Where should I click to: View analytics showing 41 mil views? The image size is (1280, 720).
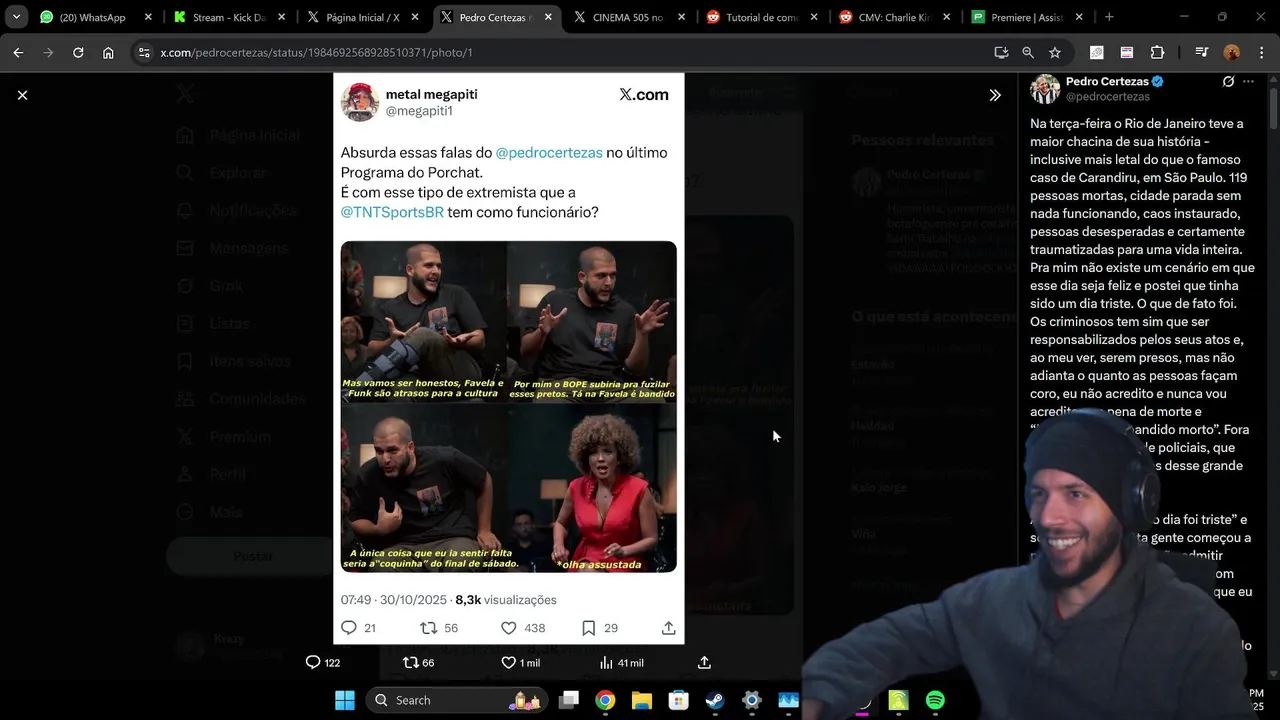pyautogui.click(x=621, y=663)
